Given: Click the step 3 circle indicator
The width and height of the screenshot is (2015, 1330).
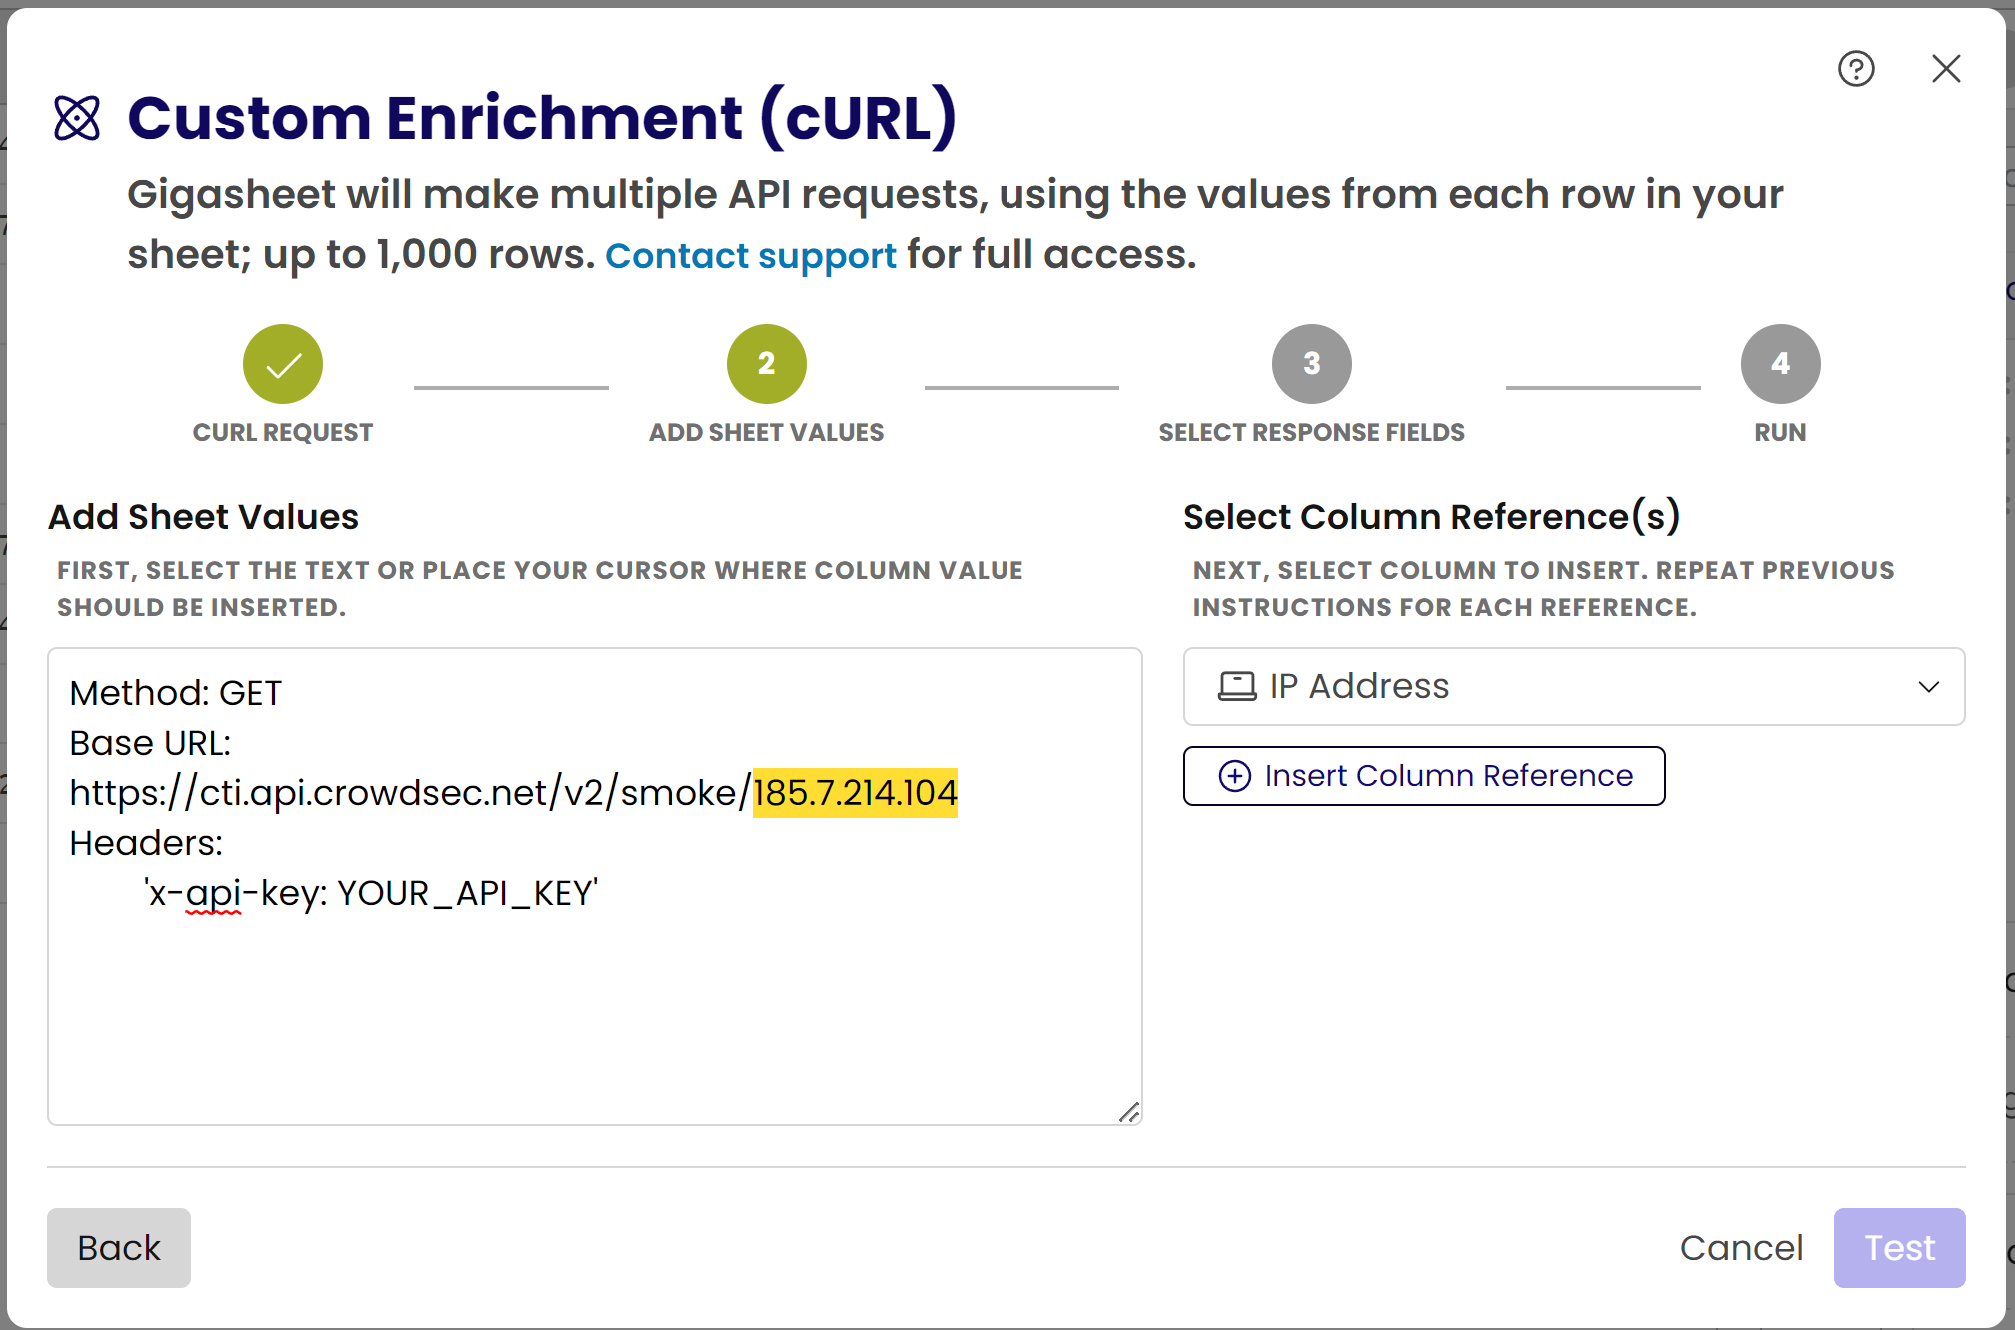Looking at the screenshot, I should (1311, 363).
